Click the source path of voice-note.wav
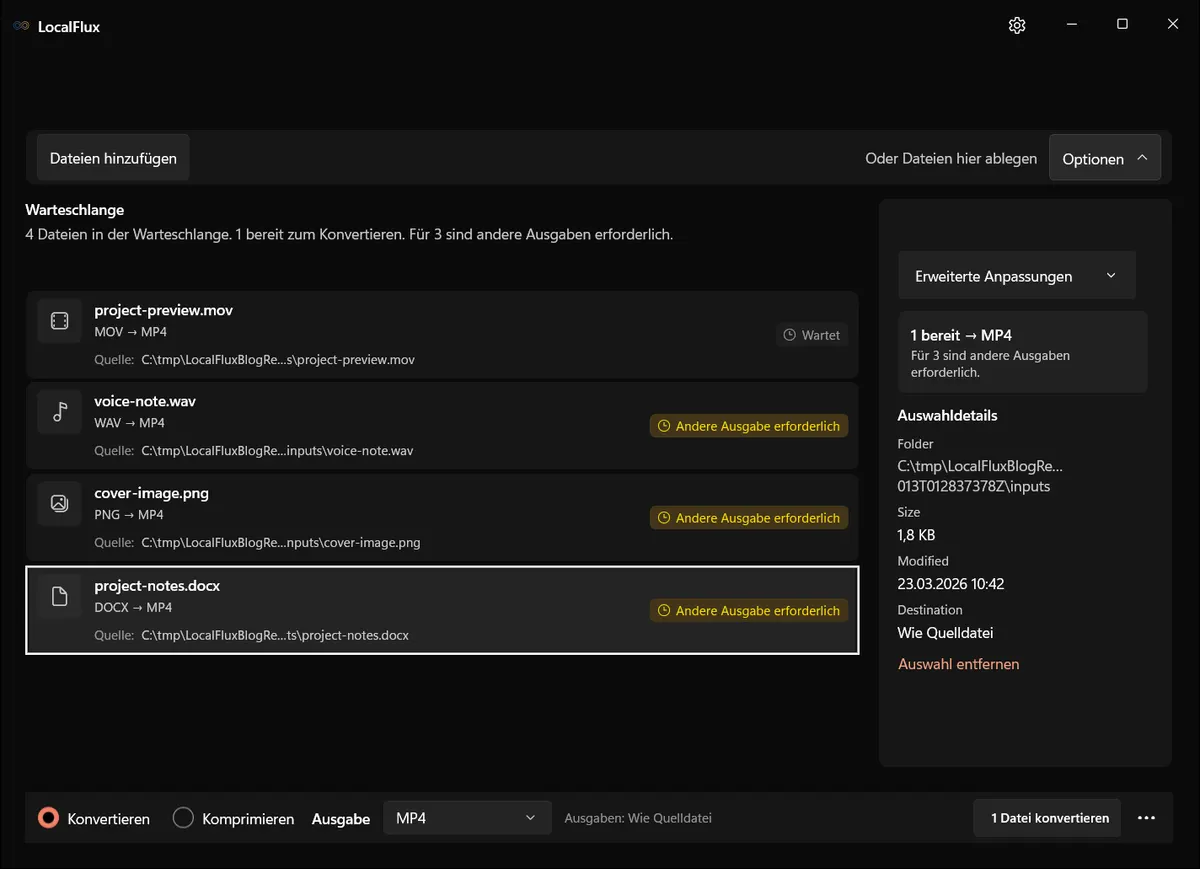1200x869 pixels. pos(277,451)
